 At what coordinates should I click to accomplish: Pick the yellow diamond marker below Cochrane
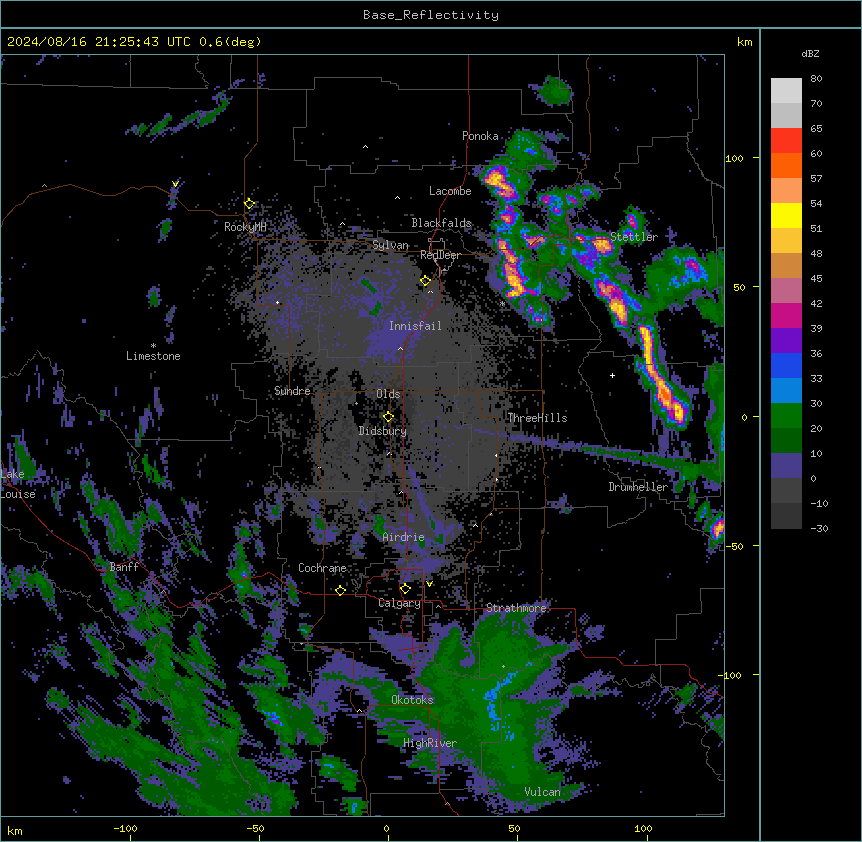pos(340,590)
